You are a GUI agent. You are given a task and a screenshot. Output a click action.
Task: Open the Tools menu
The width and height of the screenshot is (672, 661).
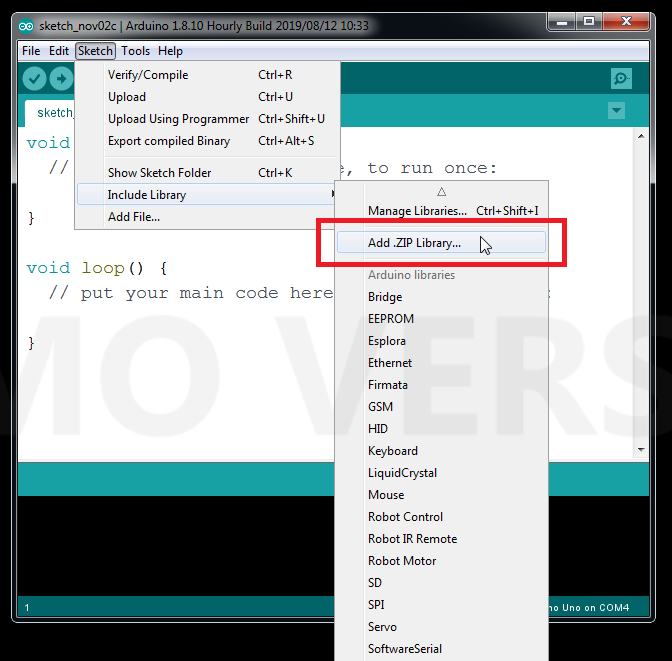[135, 51]
